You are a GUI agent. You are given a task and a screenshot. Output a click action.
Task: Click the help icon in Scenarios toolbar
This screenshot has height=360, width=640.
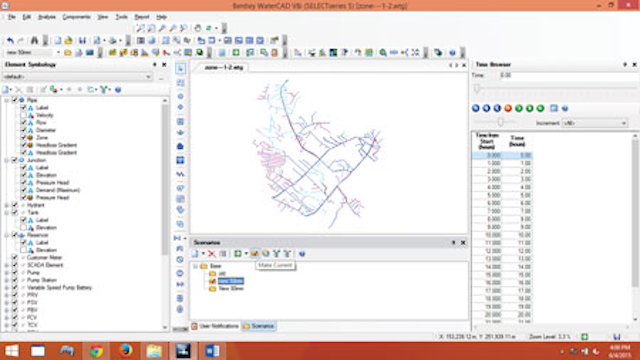pyautogui.click(x=302, y=254)
